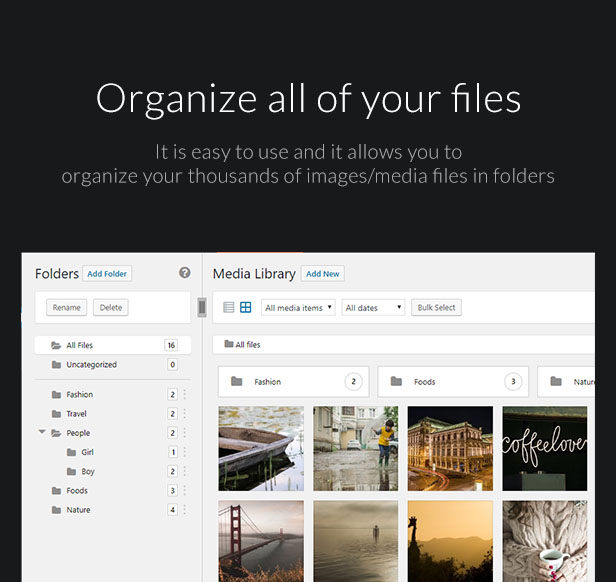This screenshot has width=616, height=582.
Task: Click the Add Folder button
Action: coord(107,274)
